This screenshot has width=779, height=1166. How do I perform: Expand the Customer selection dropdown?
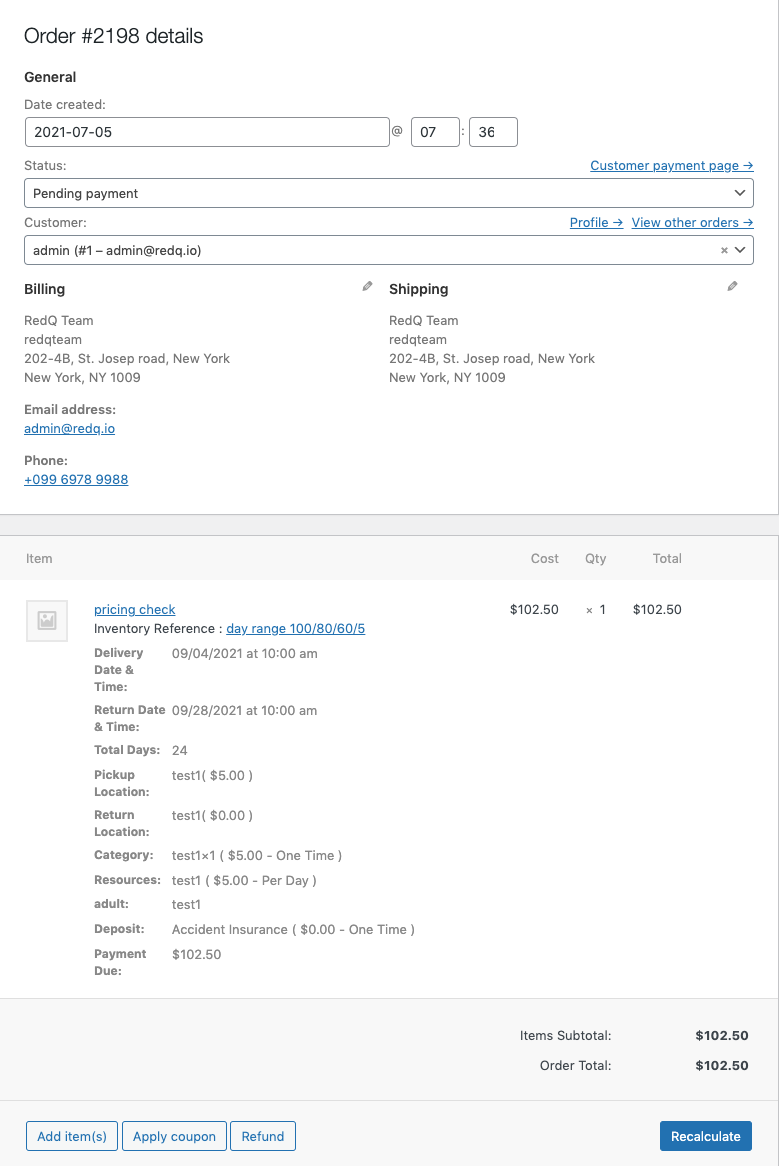click(x=740, y=251)
